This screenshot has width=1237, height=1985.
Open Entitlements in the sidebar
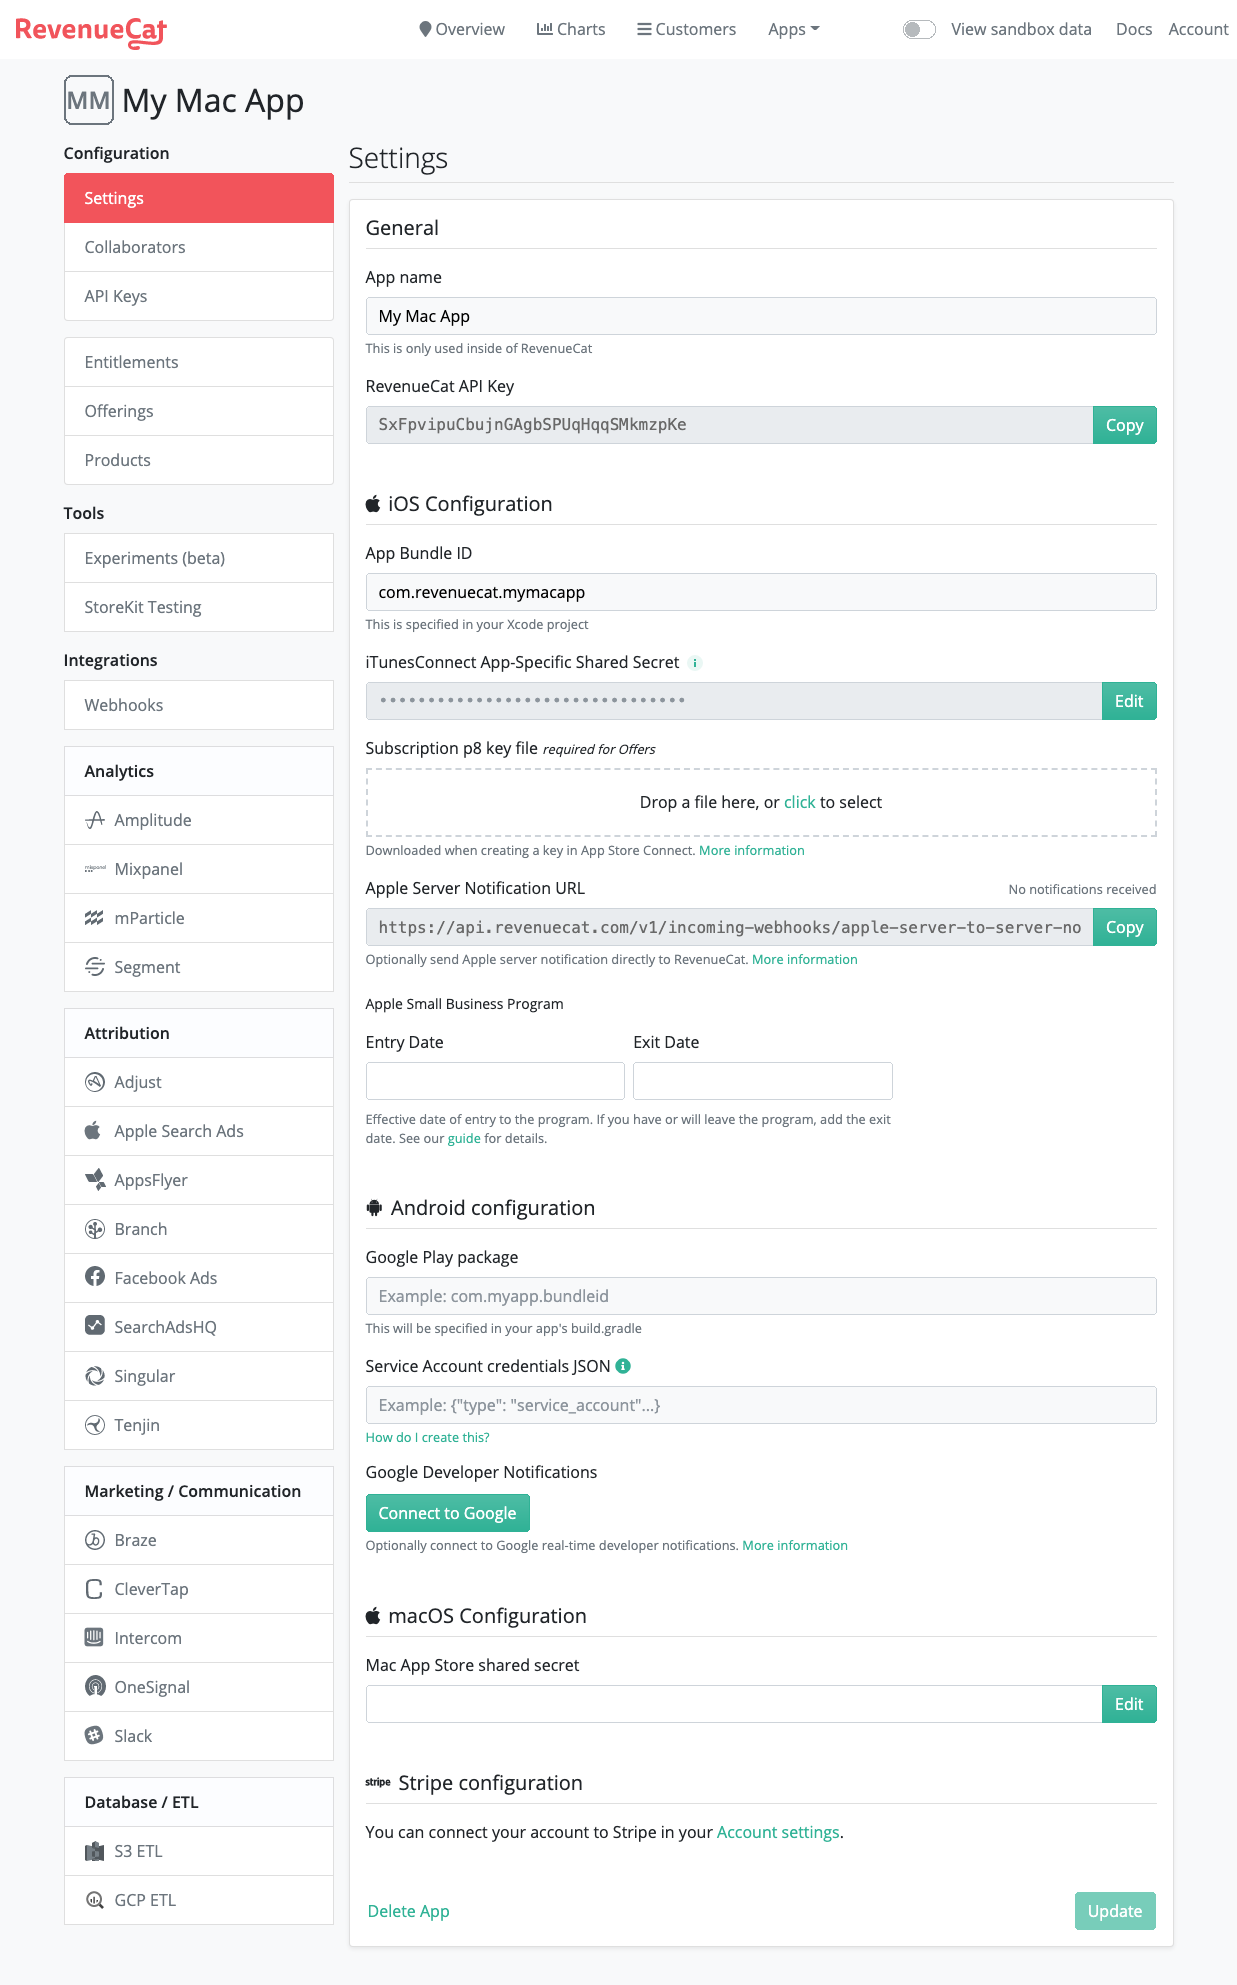(x=199, y=362)
